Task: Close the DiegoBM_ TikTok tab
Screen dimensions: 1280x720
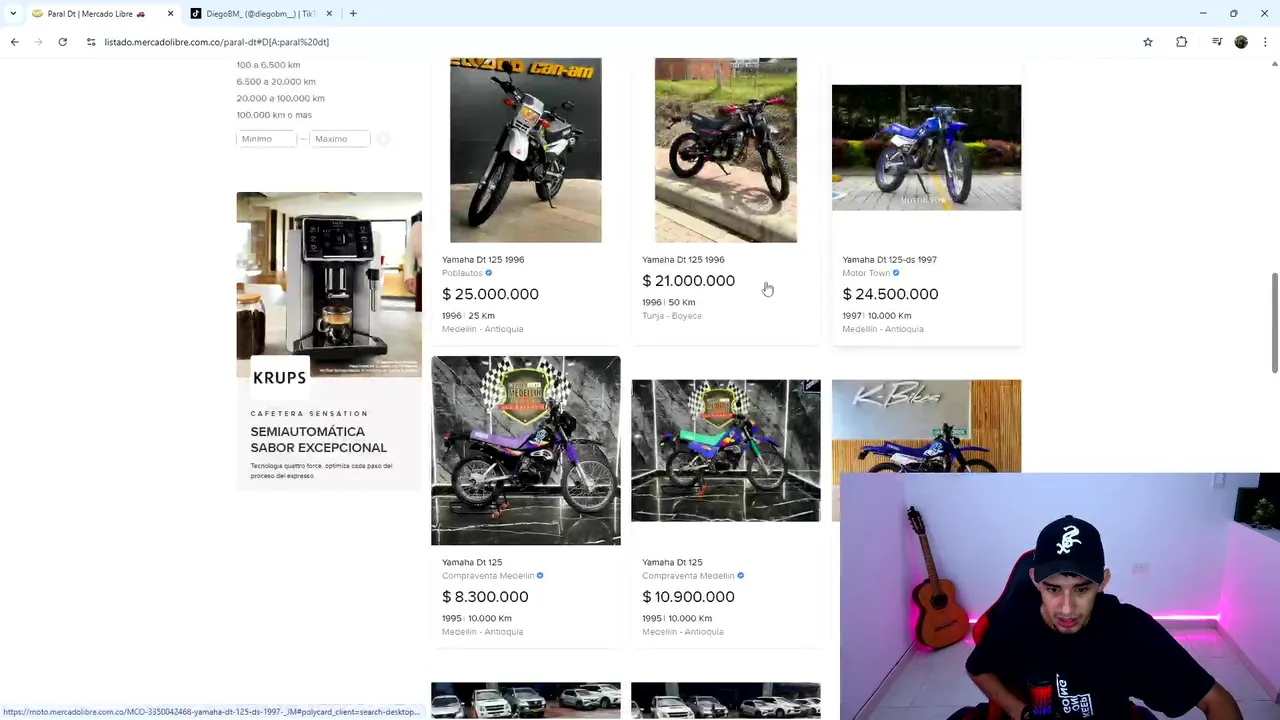Action: point(329,14)
